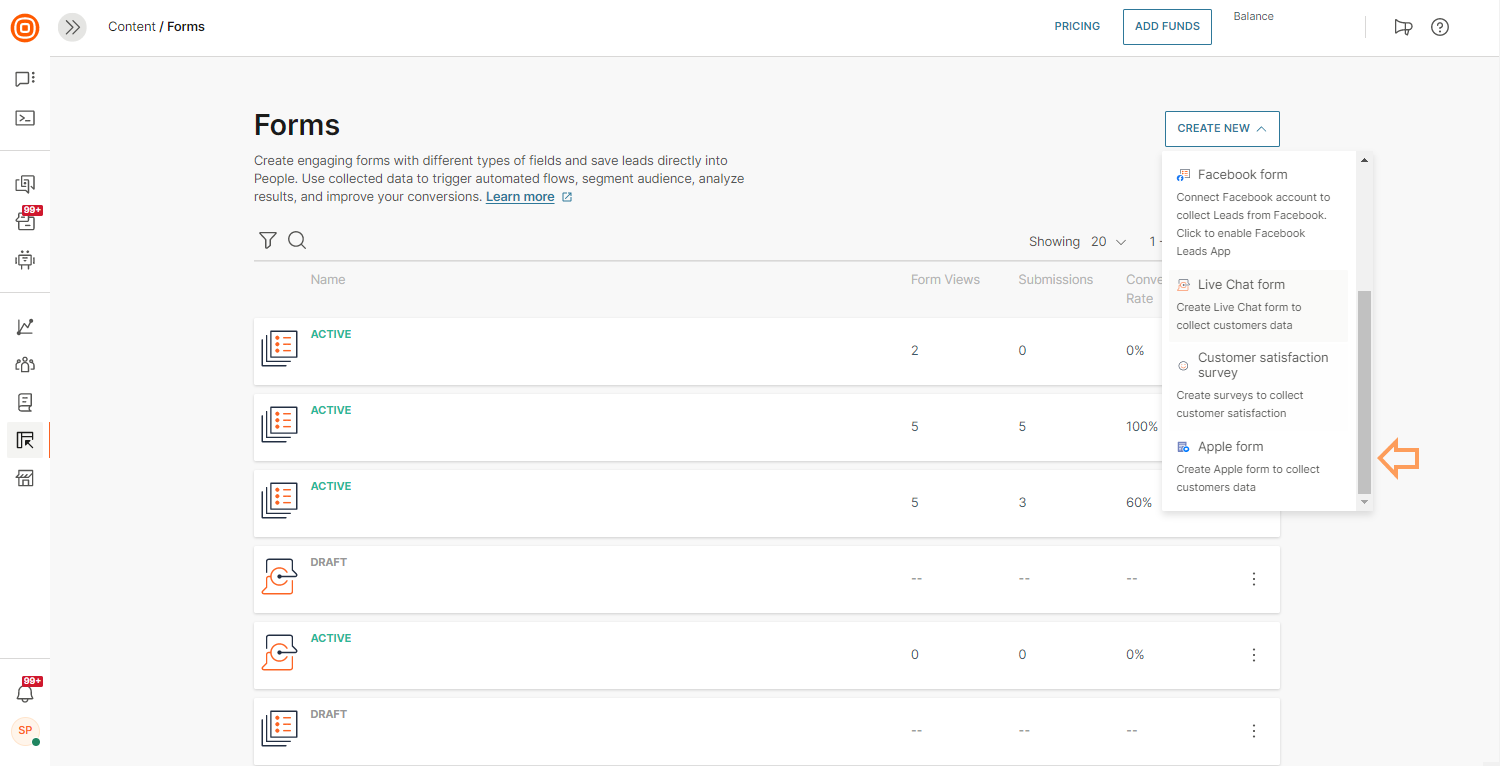Screen dimensions: 1500x766
Task: Select Live Chat form option
Action: pos(1241,285)
